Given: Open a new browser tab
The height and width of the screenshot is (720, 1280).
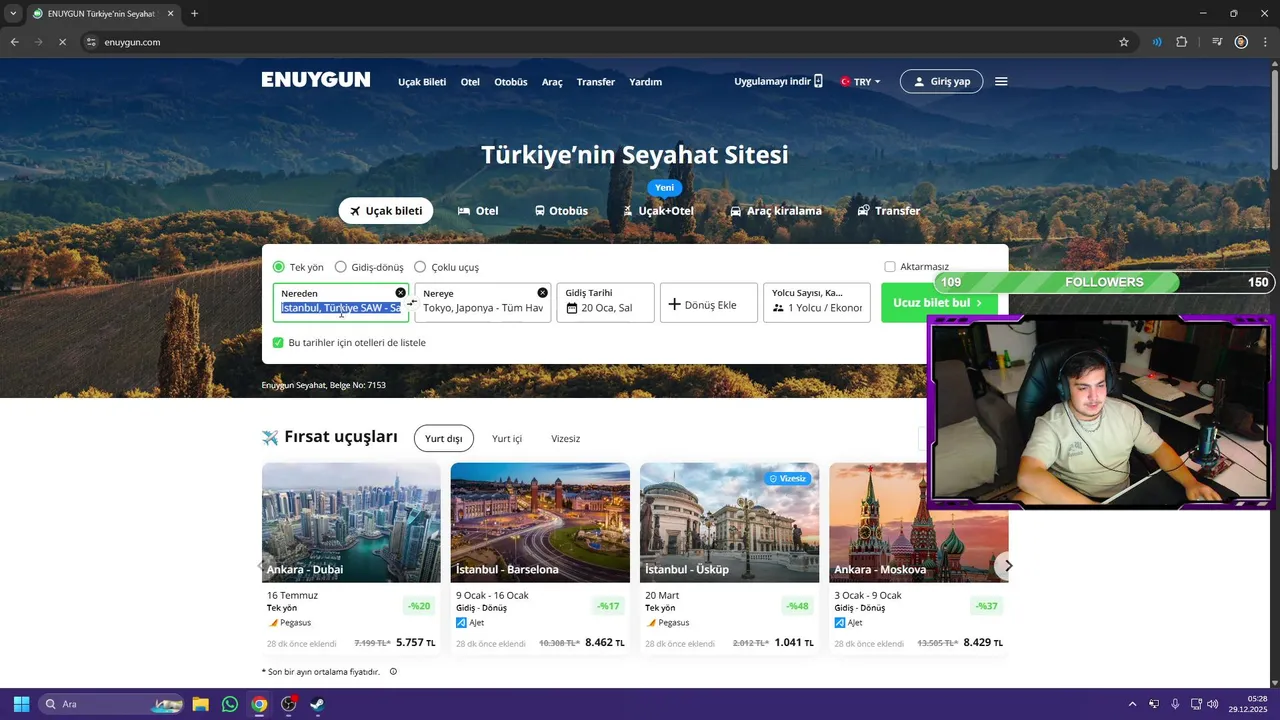Looking at the screenshot, I should pyautogui.click(x=194, y=13).
